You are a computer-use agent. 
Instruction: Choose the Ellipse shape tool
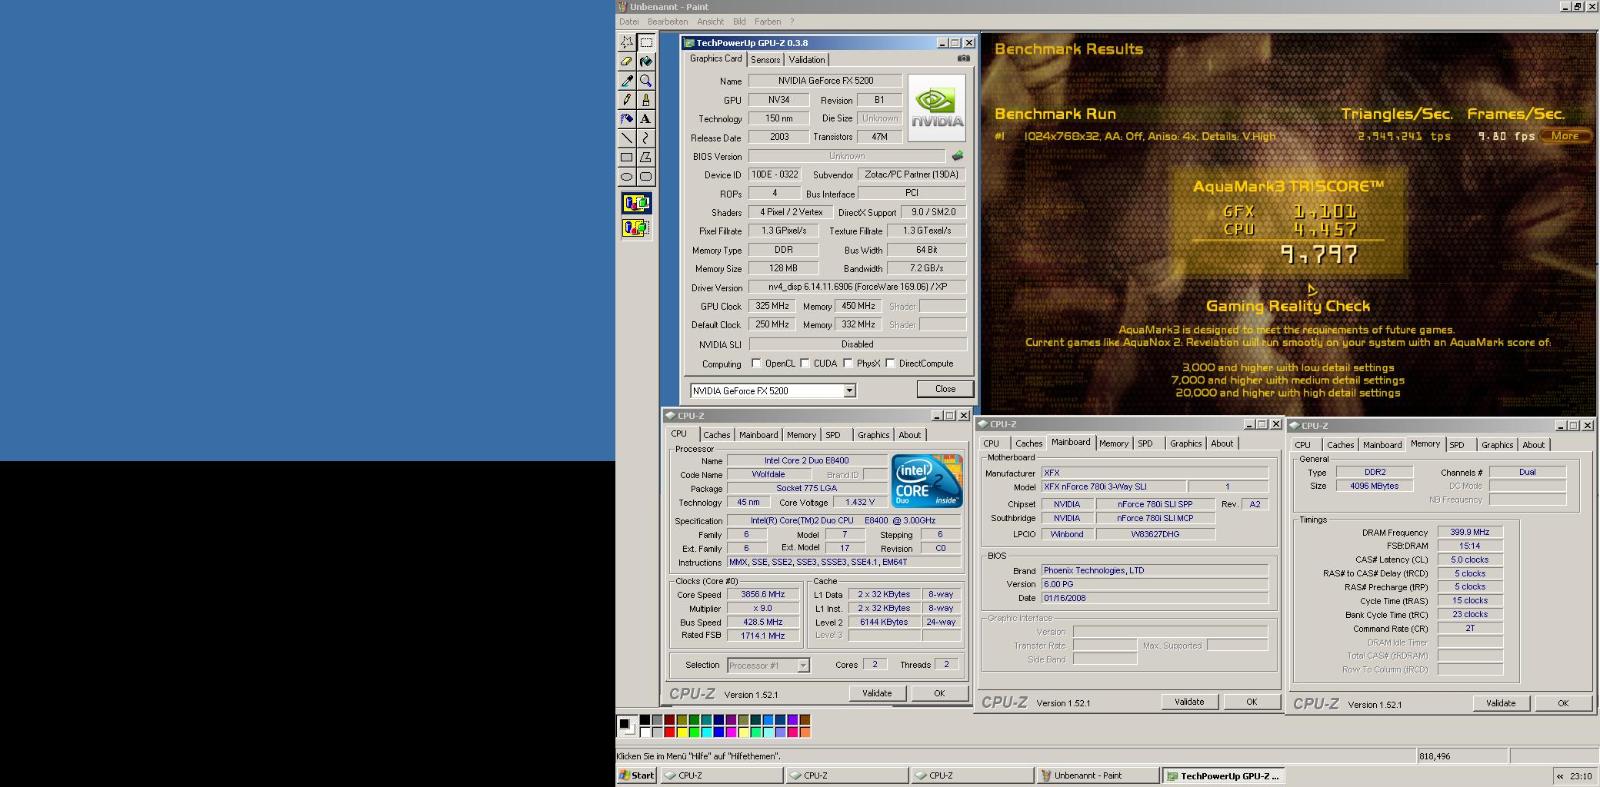click(627, 176)
